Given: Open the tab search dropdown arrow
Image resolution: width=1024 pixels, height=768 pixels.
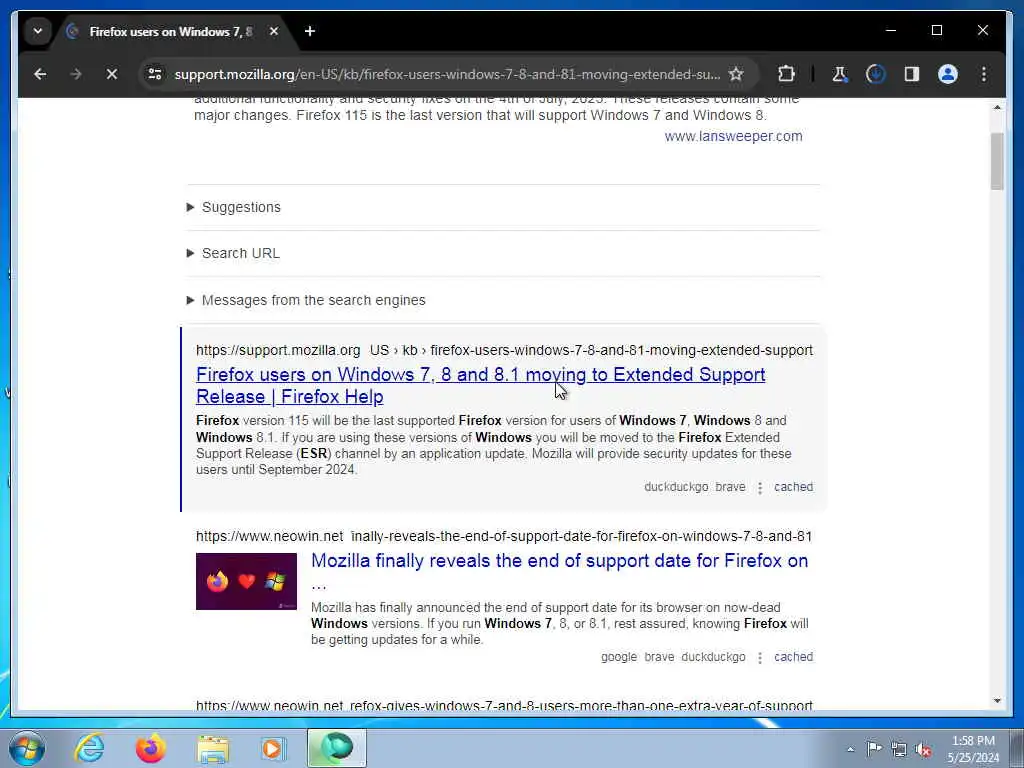Looking at the screenshot, I should (x=37, y=31).
